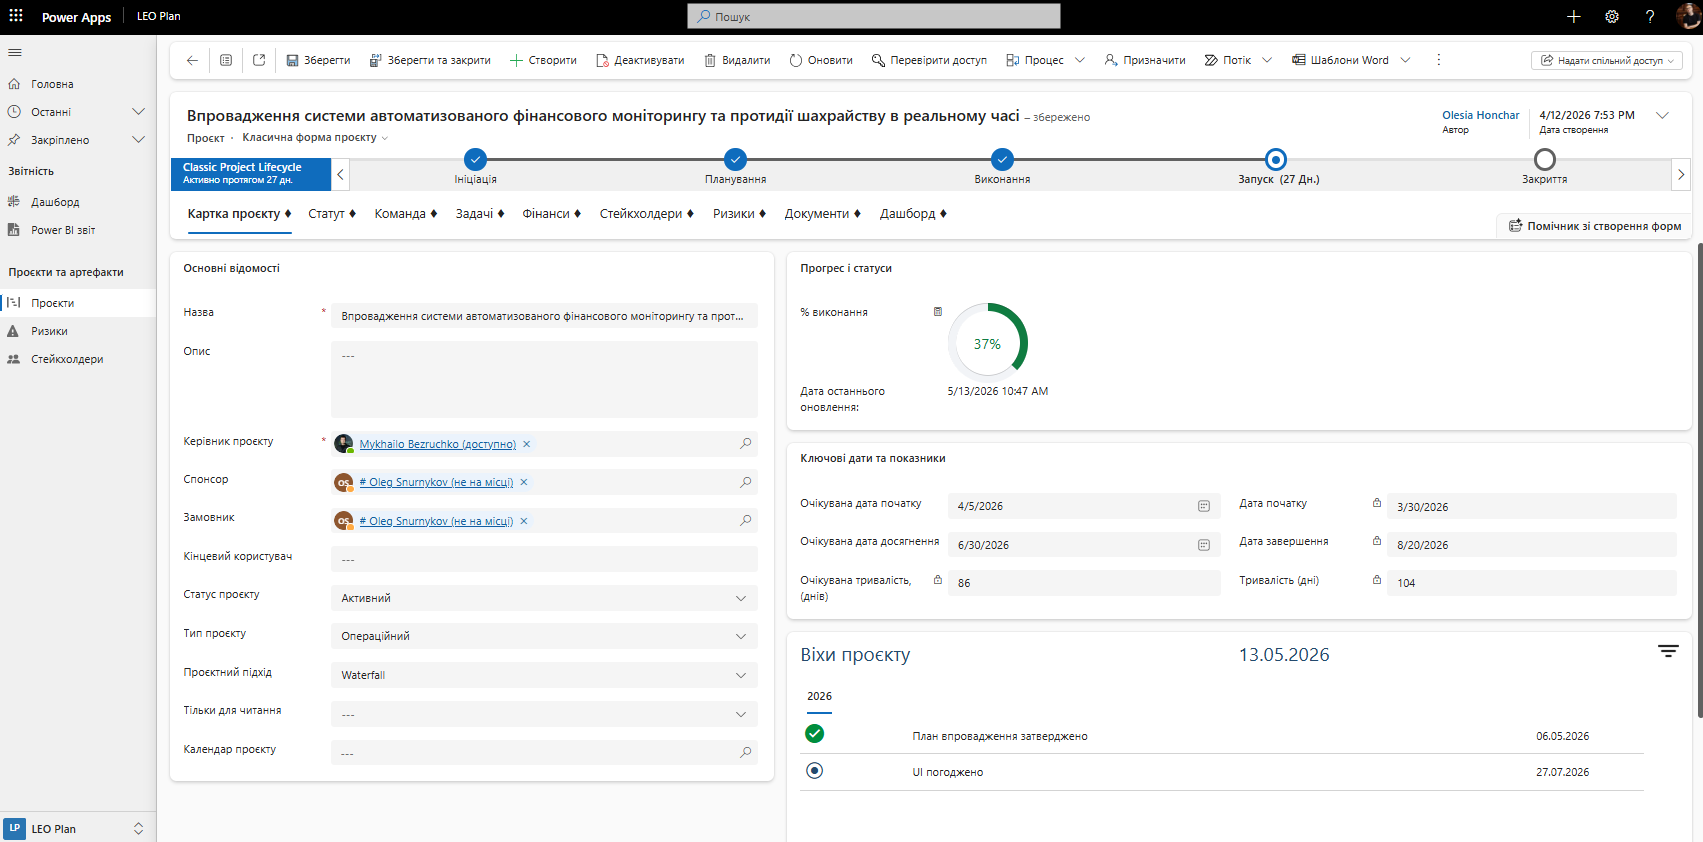1703x842 pixels.
Task: Click the % виконання info icon
Action: pyautogui.click(x=938, y=312)
